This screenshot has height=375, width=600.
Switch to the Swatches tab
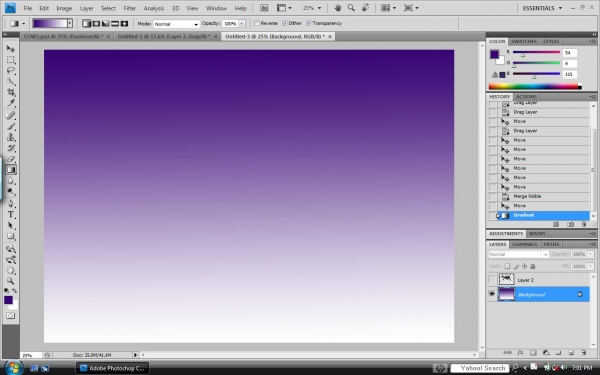coord(523,41)
